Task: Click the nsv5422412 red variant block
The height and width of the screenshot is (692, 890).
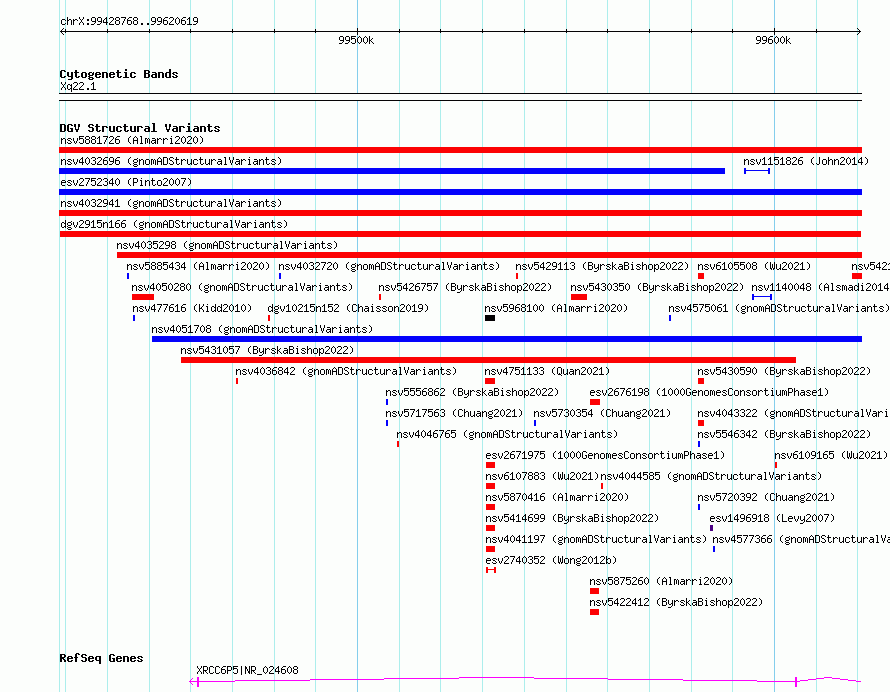Action: tap(594, 612)
